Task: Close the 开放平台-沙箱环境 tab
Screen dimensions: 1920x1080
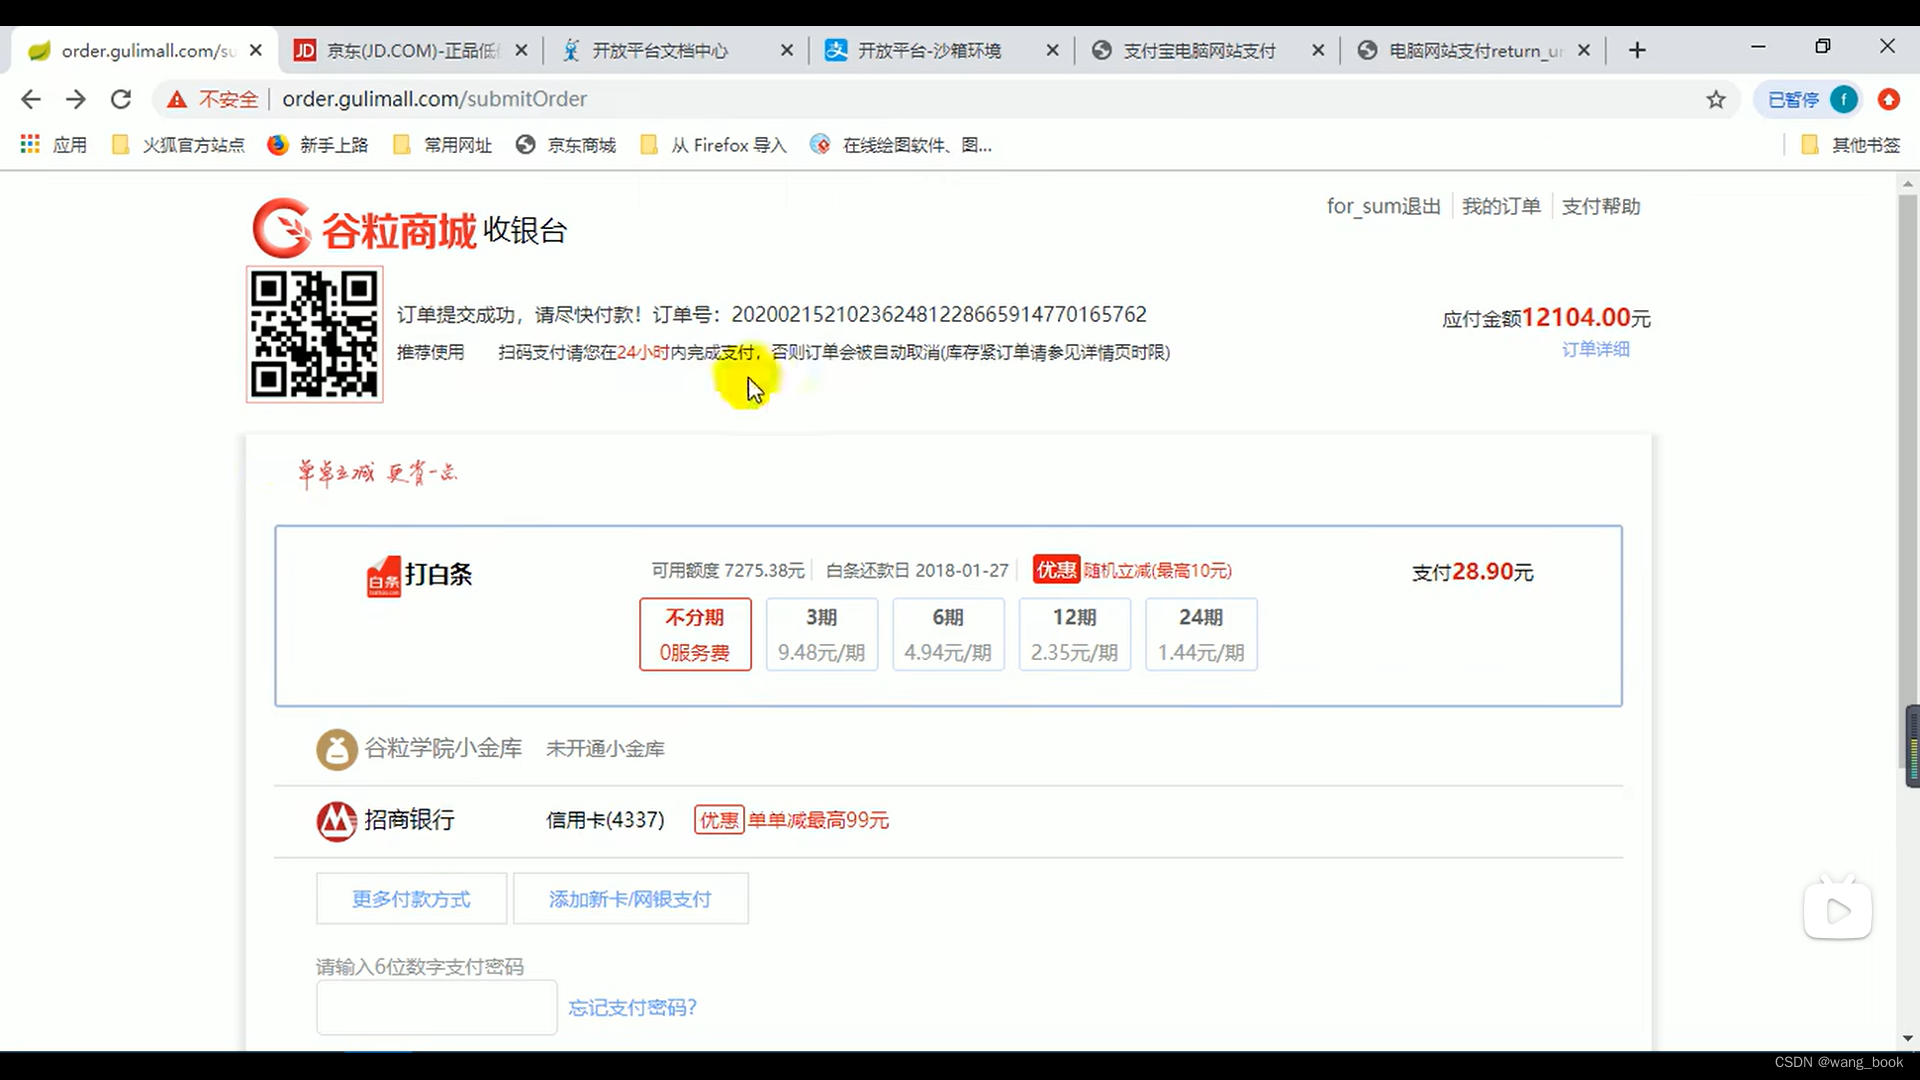Action: pos(1052,50)
